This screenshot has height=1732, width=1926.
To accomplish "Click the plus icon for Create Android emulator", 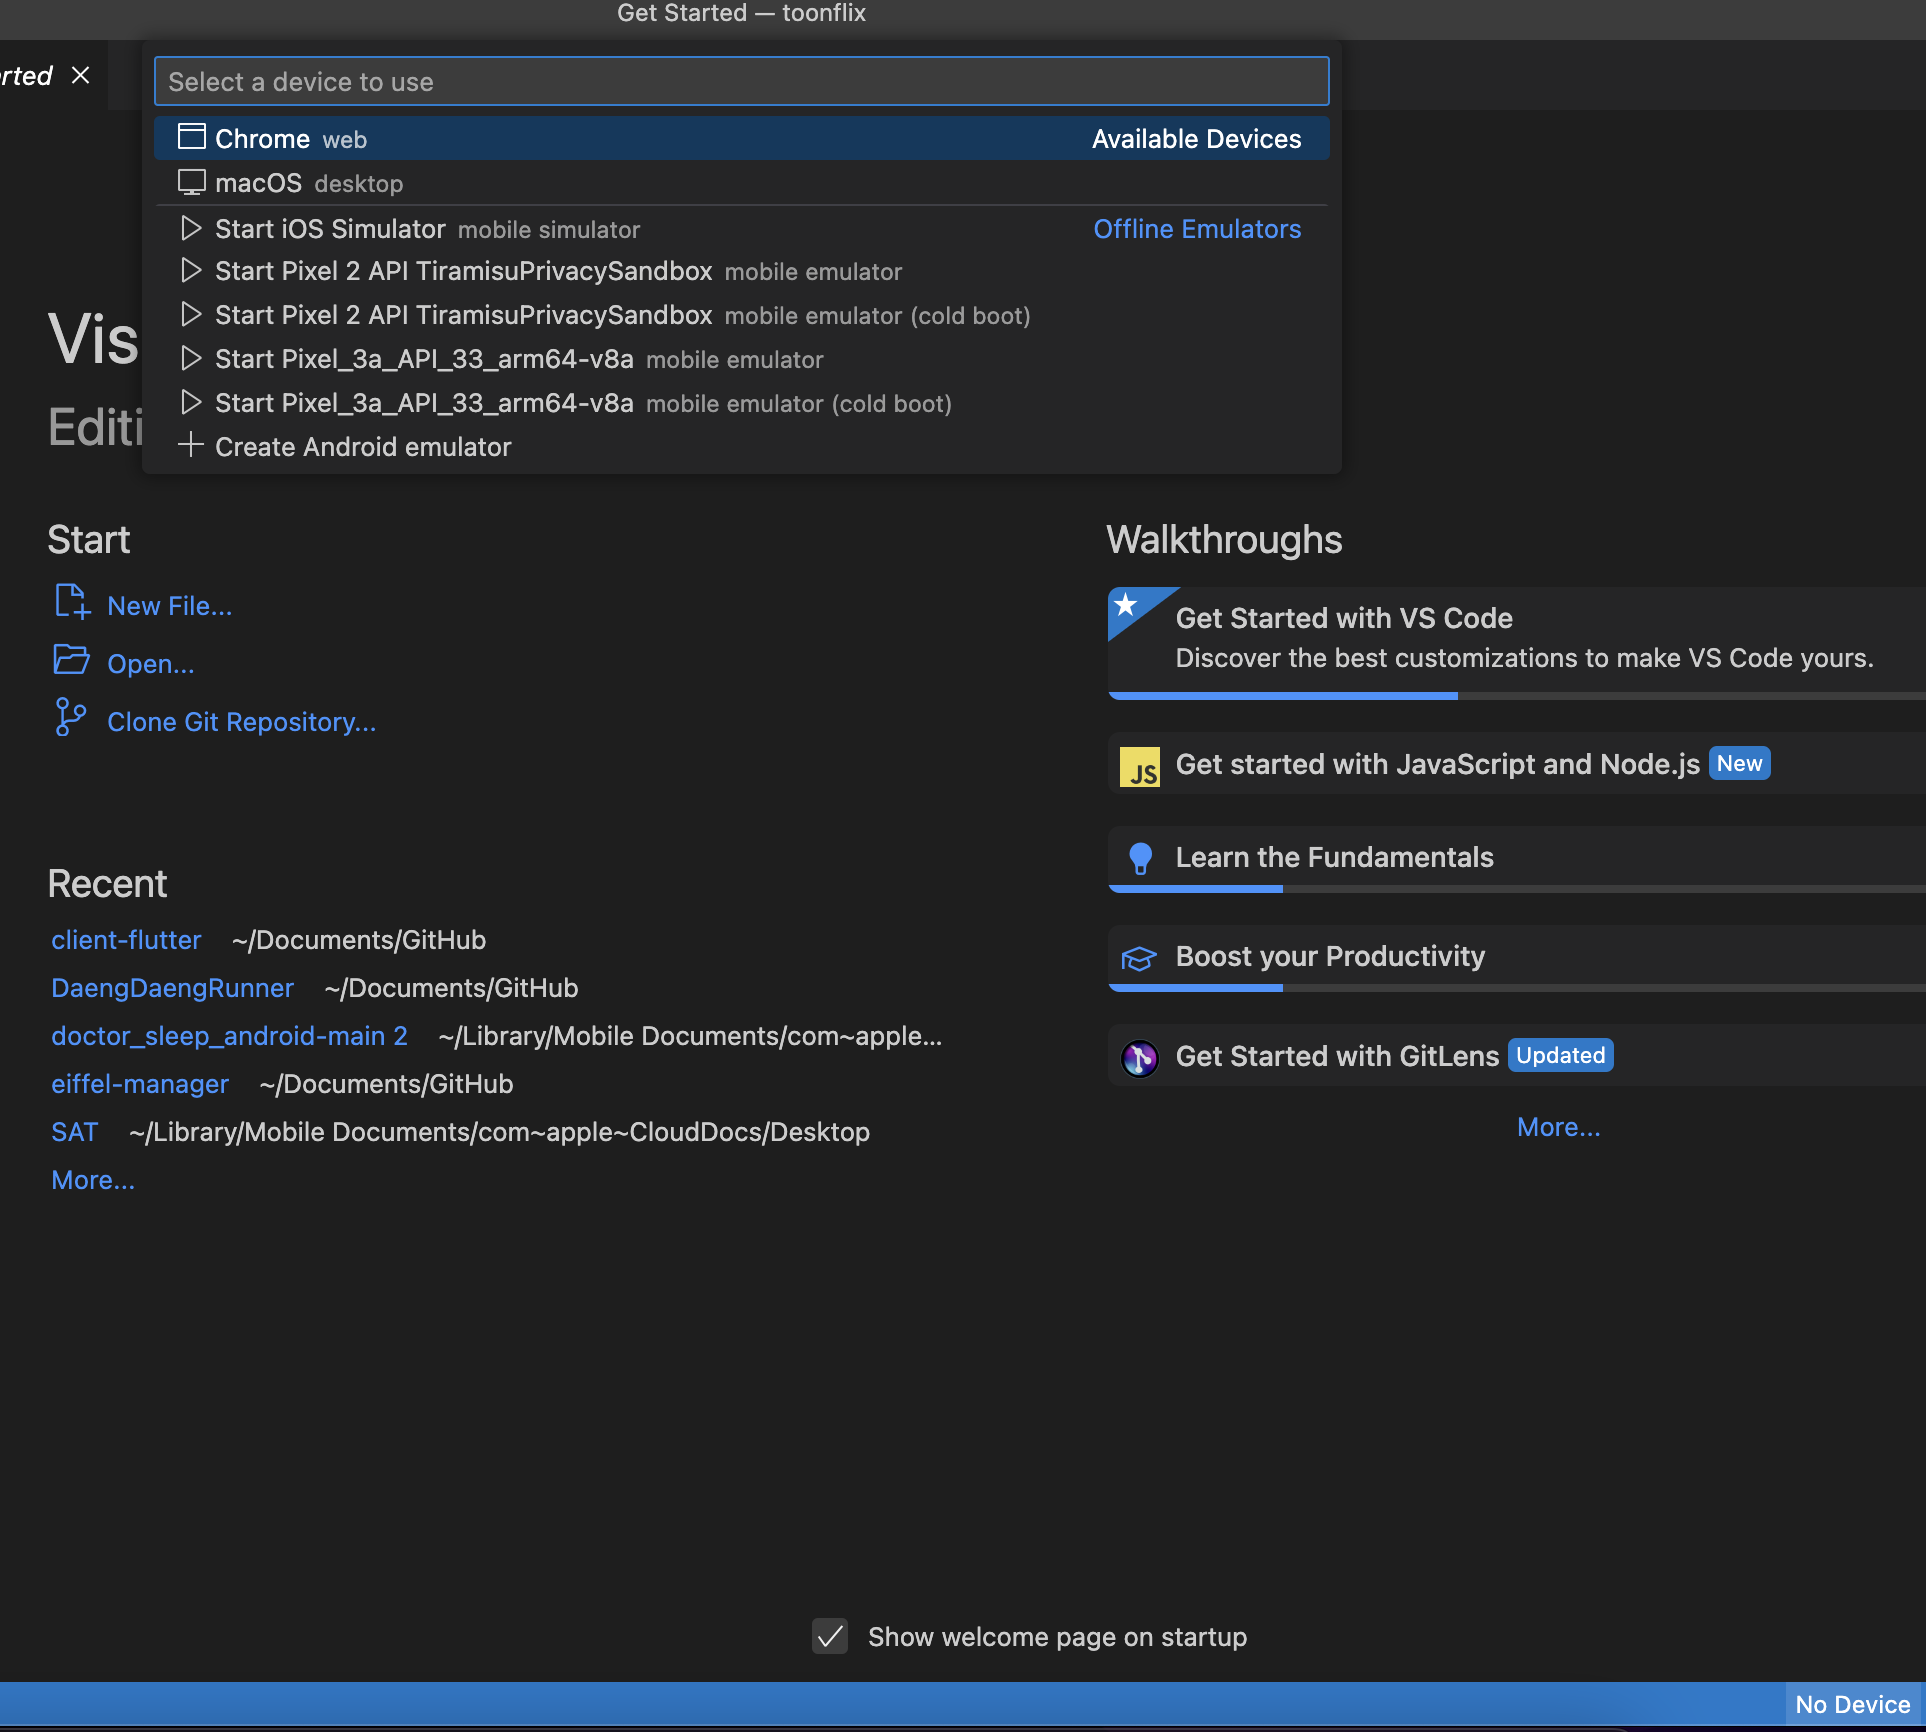I will point(190,445).
